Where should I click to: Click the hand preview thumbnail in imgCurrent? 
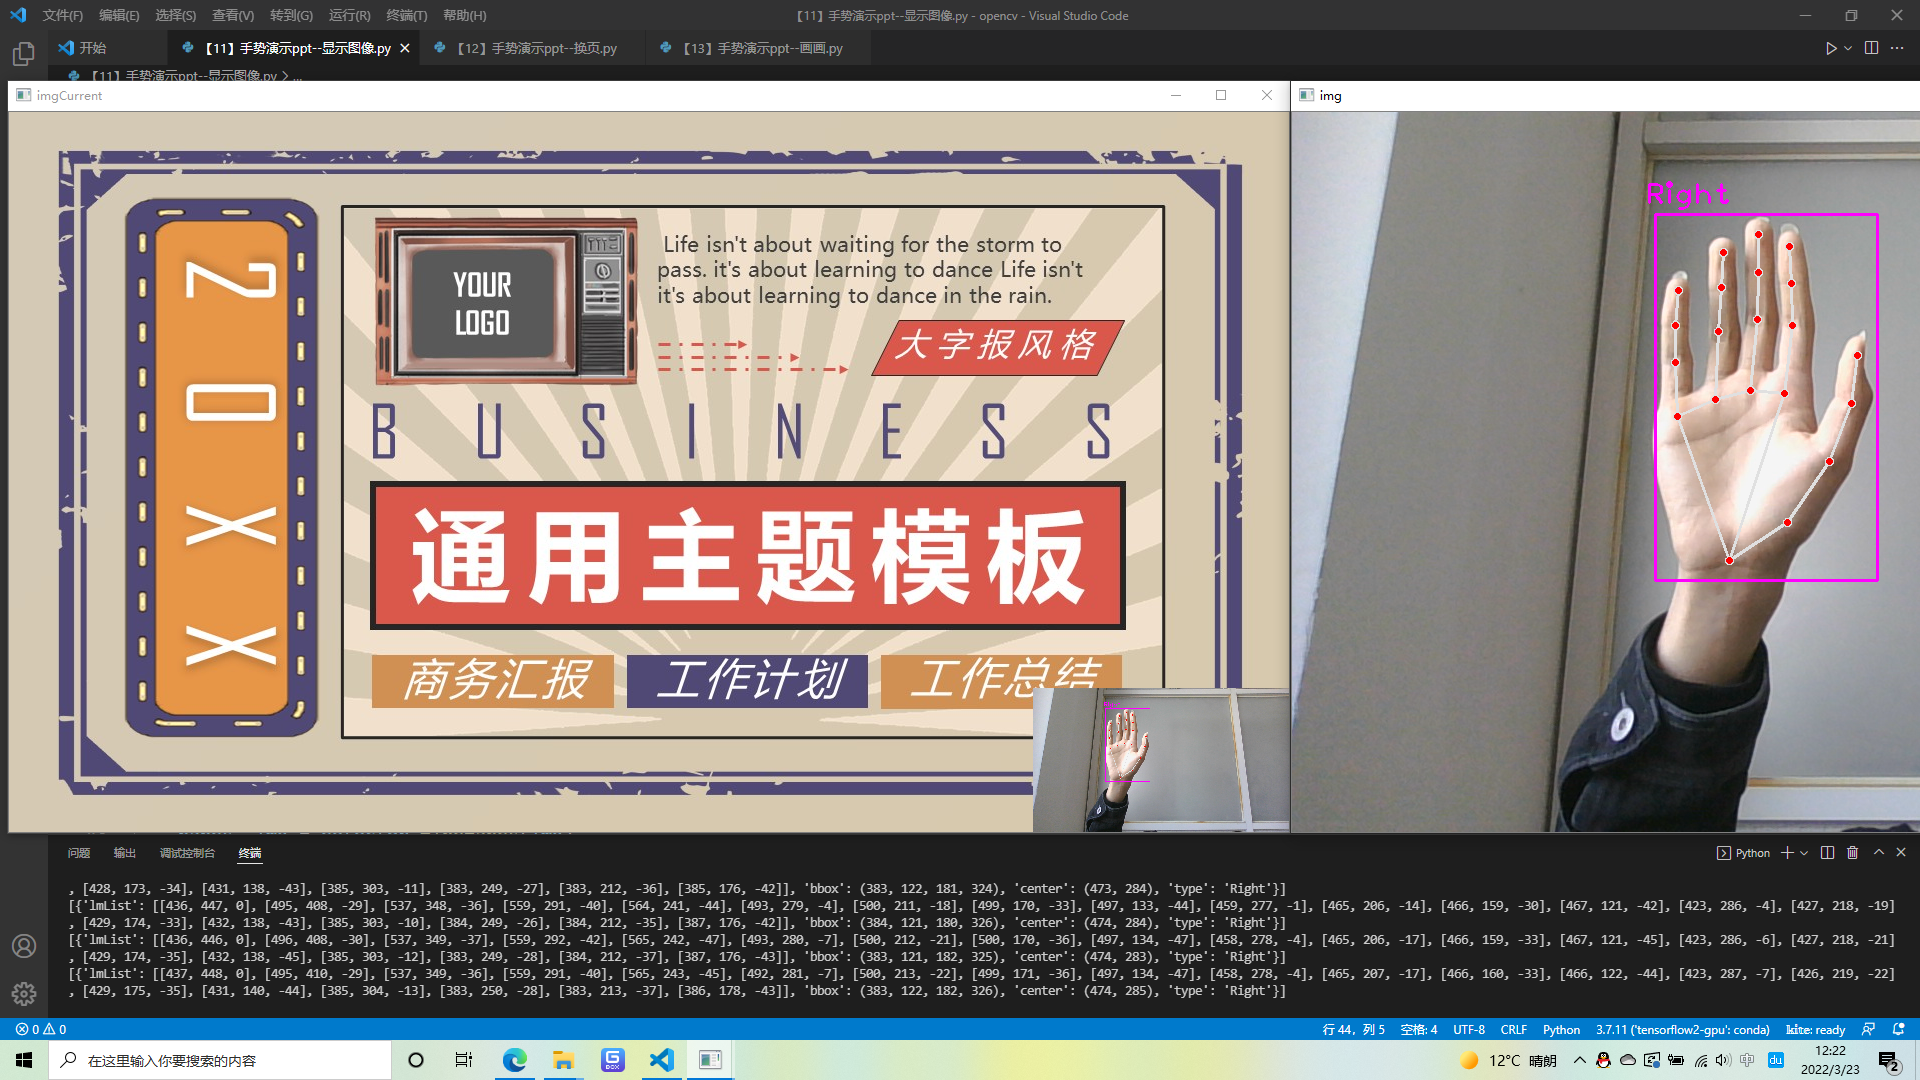[1160, 760]
